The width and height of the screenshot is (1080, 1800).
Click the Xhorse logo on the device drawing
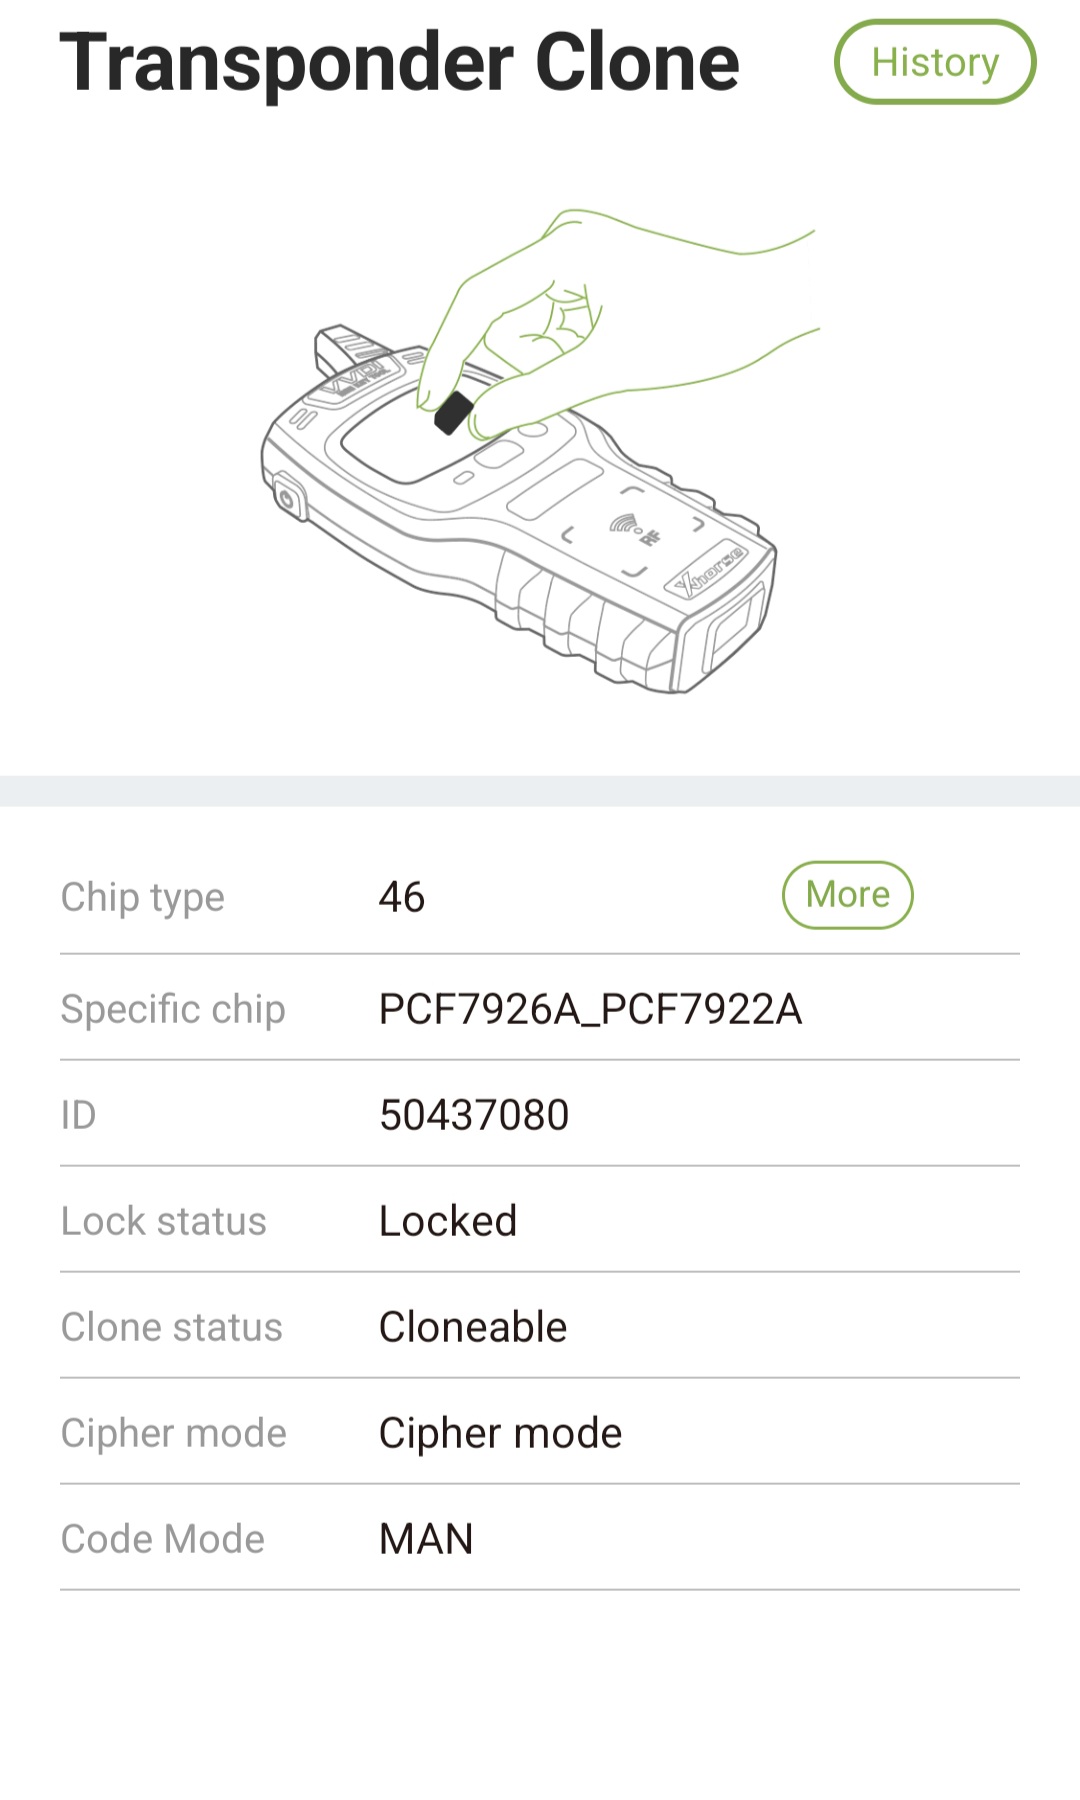pyautogui.click(x=709, y=572)
